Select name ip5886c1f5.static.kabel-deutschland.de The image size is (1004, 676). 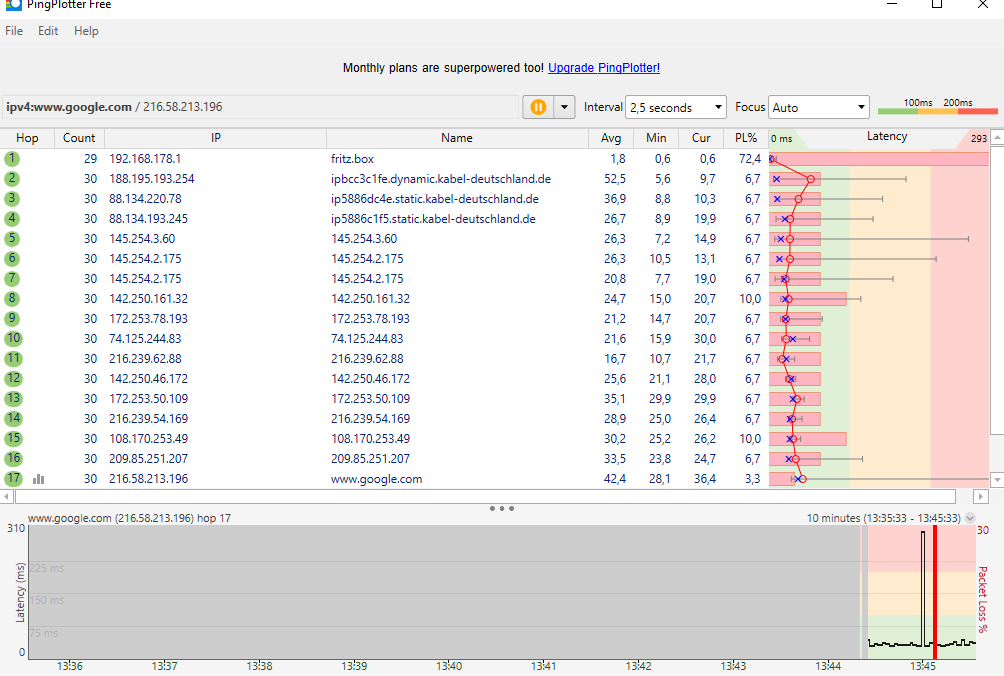[x=433, y=219]
